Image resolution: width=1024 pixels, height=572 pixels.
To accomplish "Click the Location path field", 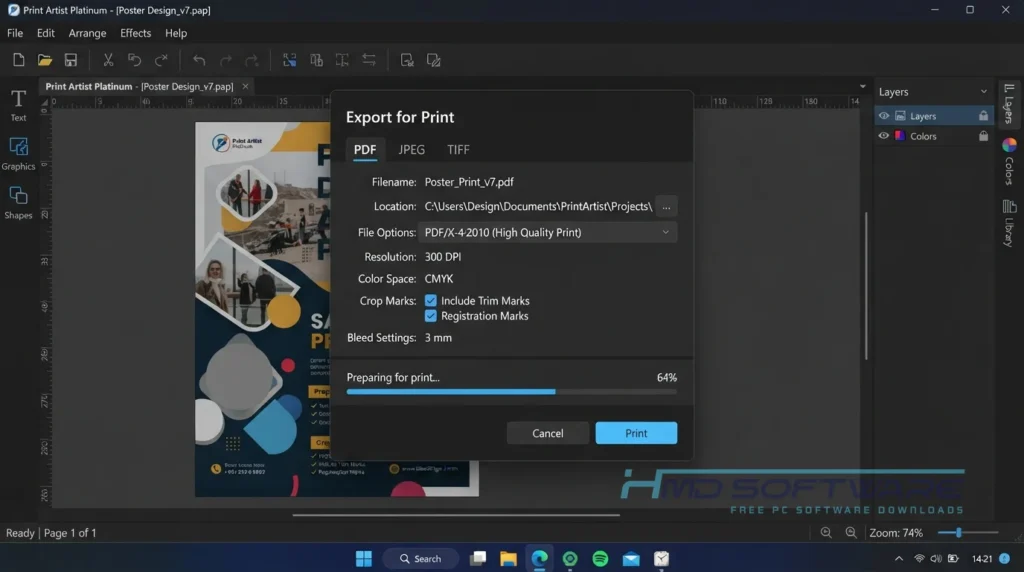I will click(x=538, y=206).
